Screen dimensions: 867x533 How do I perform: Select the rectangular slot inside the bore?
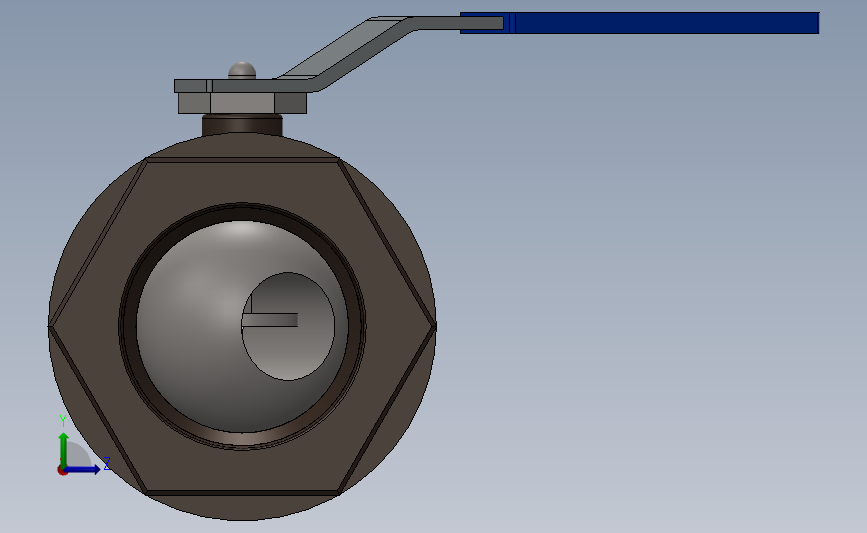click(x=270, y=320)
